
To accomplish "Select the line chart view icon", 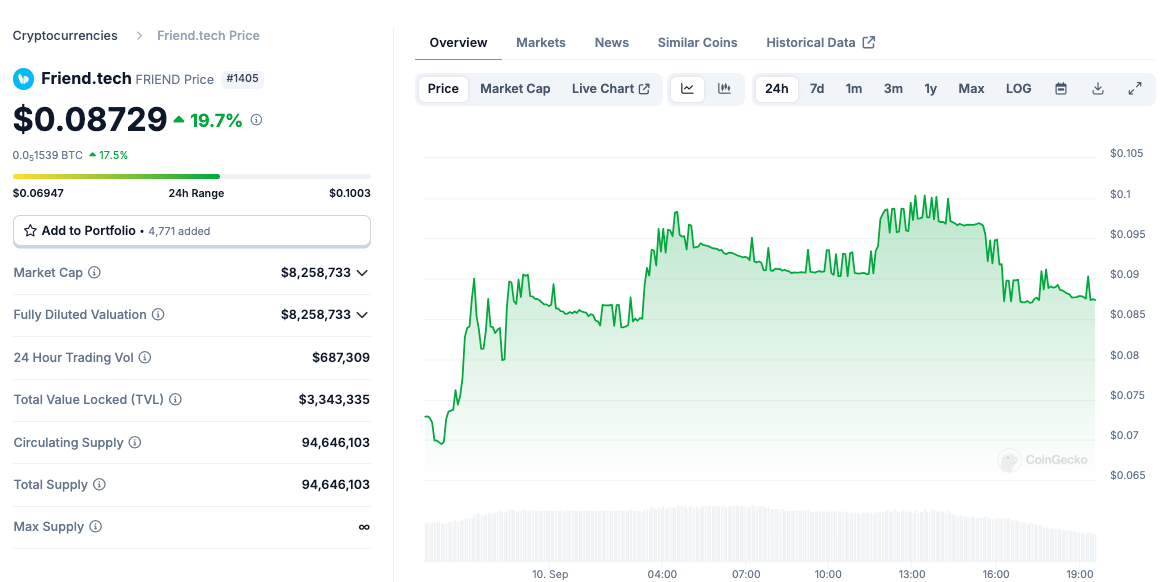I will (x=688, y=89).
